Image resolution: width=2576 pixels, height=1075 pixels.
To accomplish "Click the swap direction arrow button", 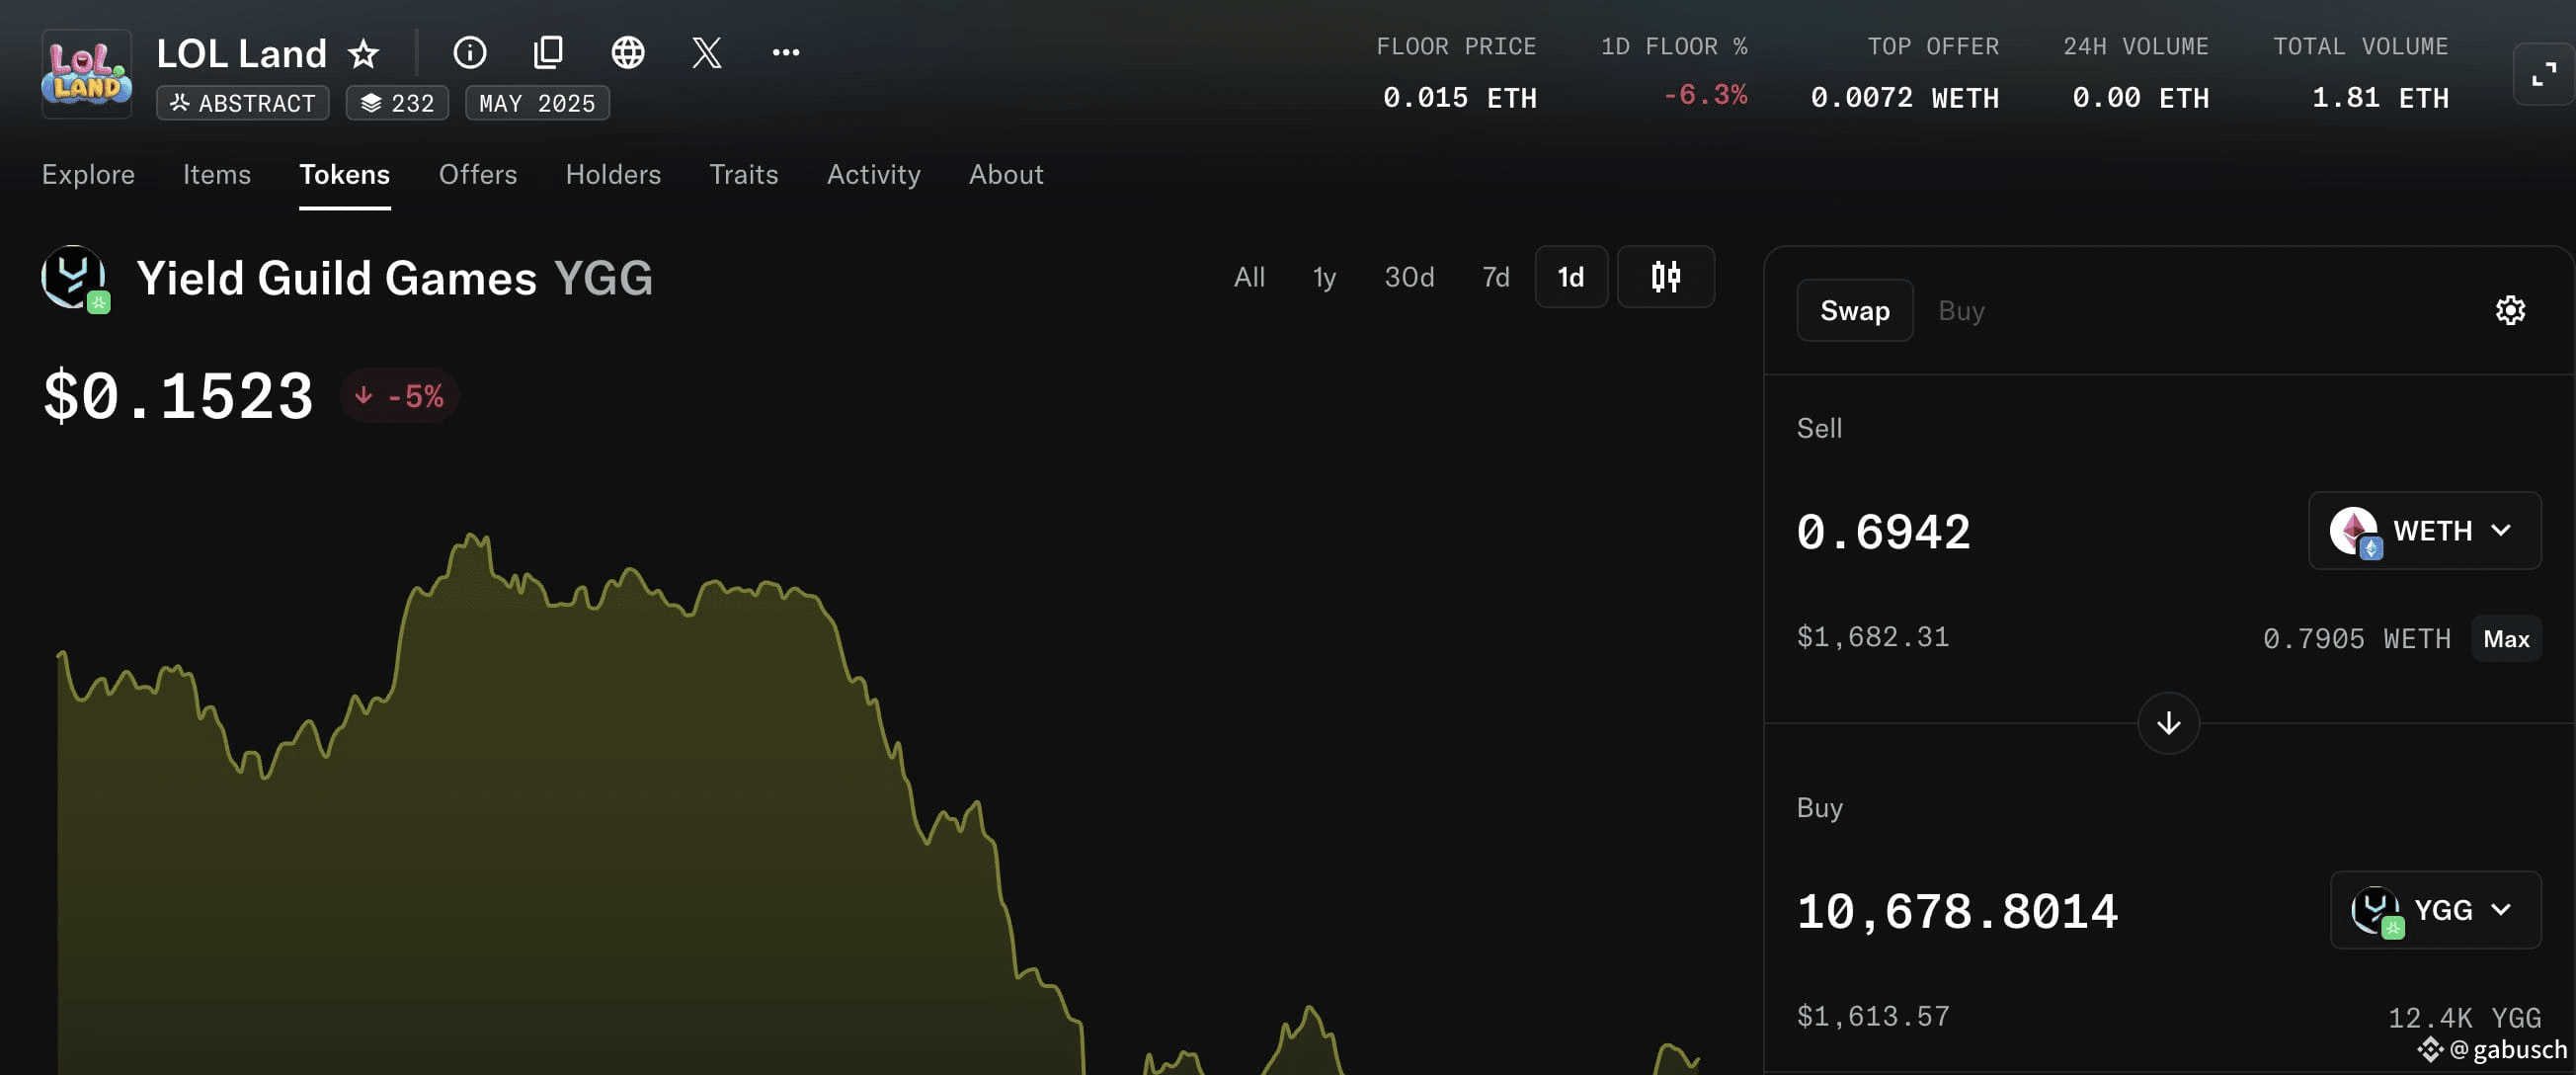I will (x=2168, y=723).
